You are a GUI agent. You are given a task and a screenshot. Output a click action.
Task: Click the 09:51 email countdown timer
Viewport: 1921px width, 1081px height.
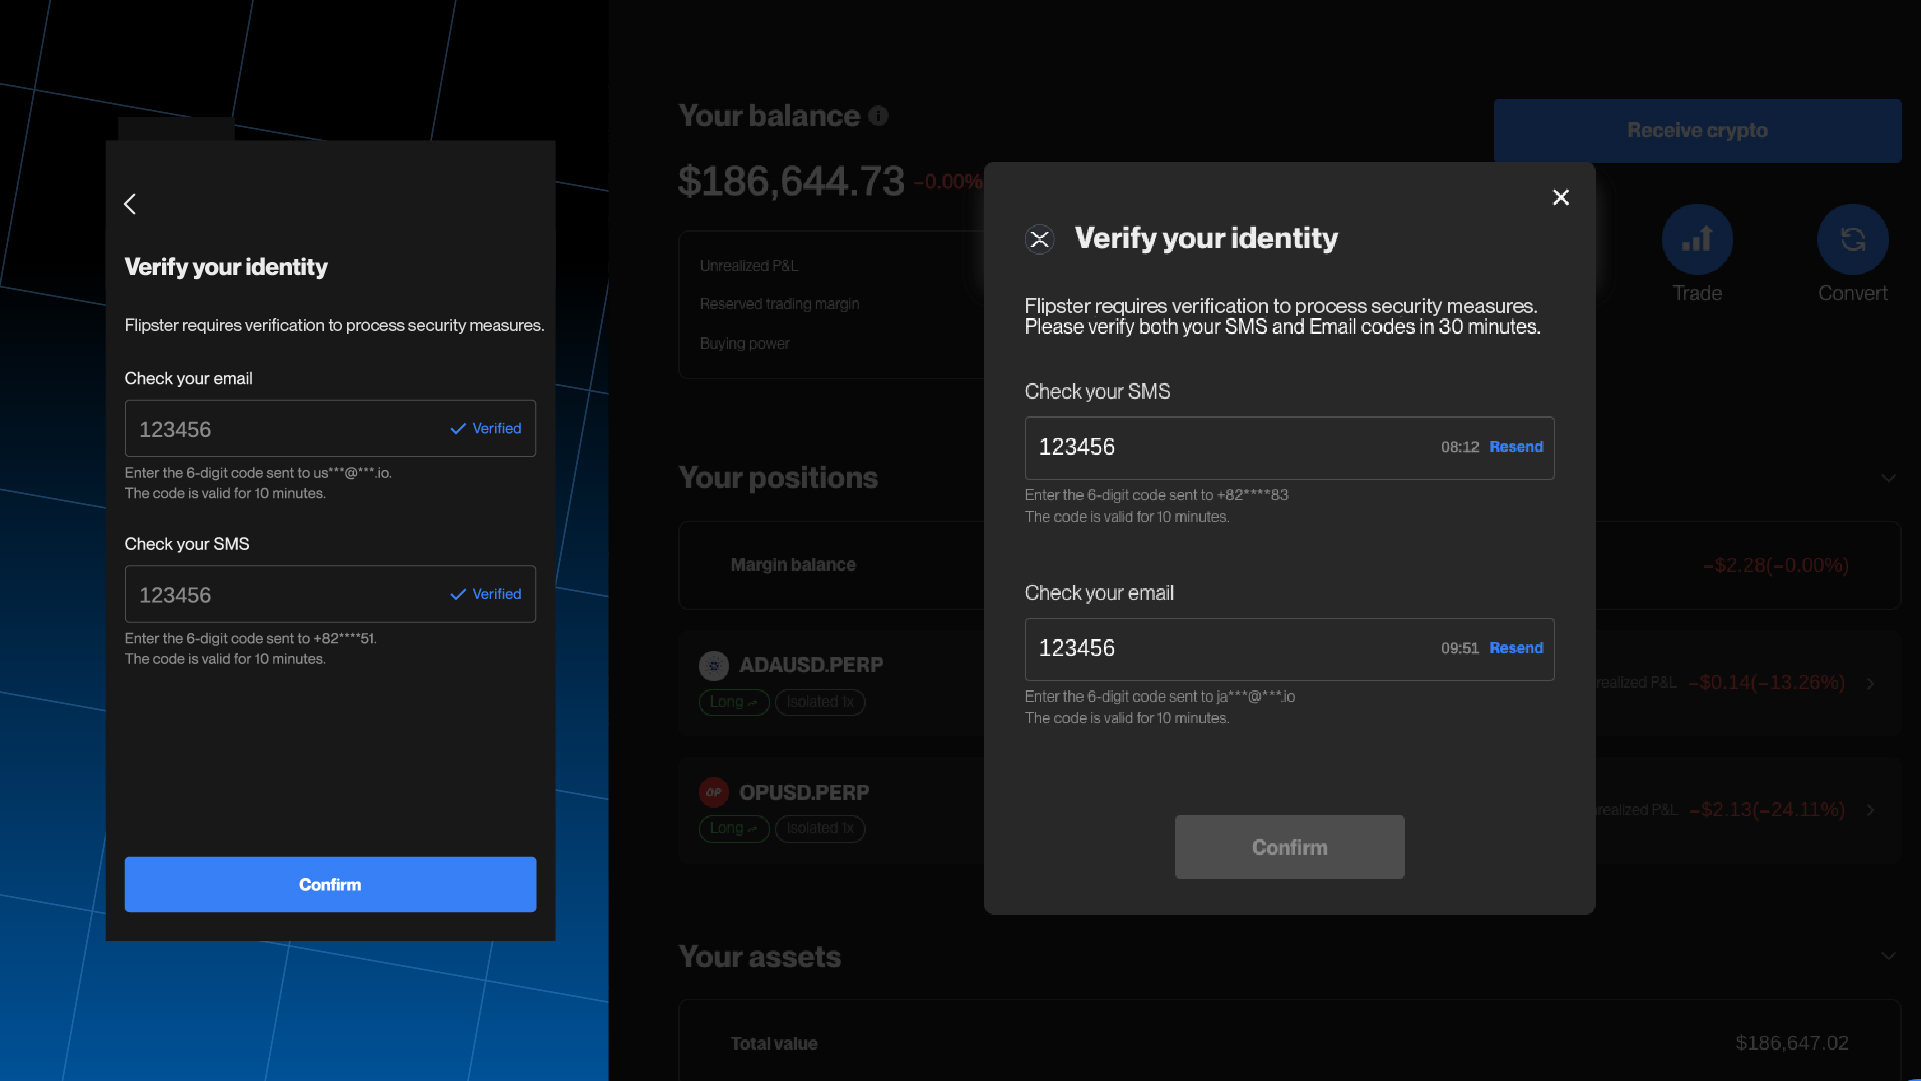tap(1460, 648)
